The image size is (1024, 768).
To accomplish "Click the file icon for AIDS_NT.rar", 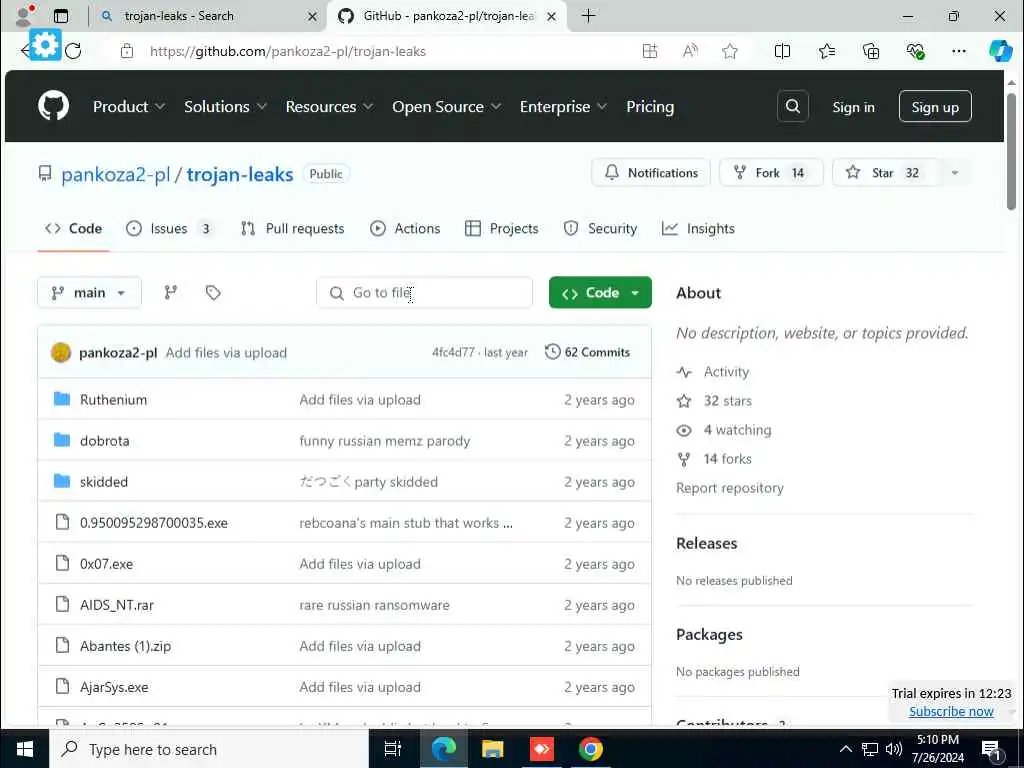I will pos(62,604).
